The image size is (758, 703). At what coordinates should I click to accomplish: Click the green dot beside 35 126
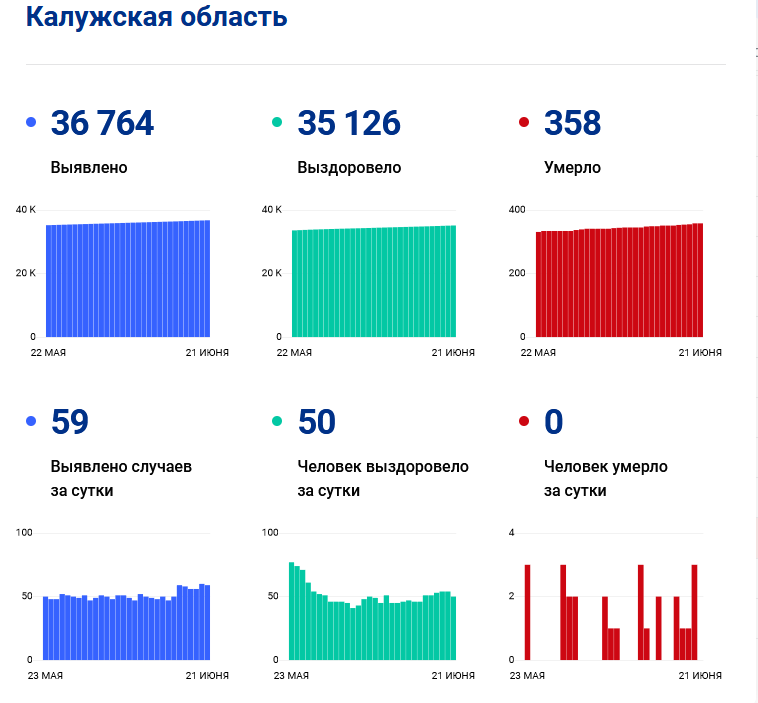pos(277,122)
